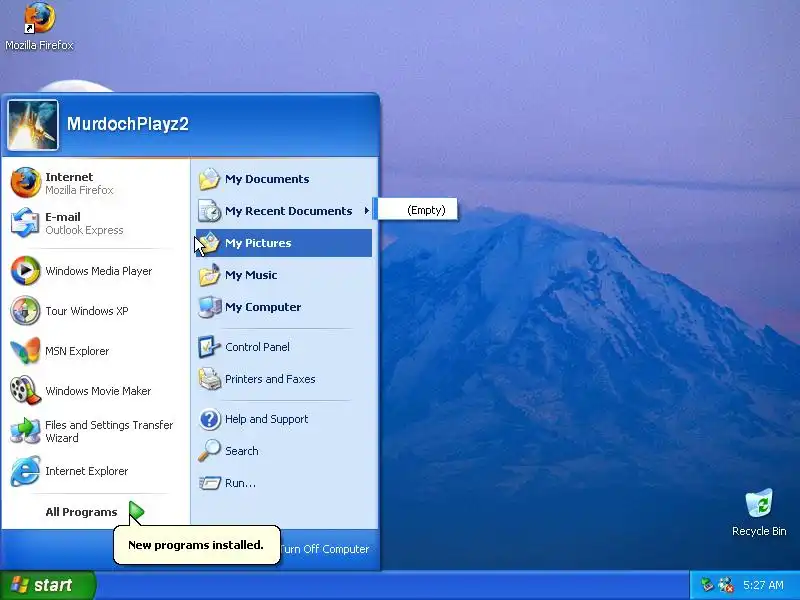Image resolution: width=800 pixels, height=600 pixels.
Task: Click the Turn Off Computer button
Action: click(324, 549)
